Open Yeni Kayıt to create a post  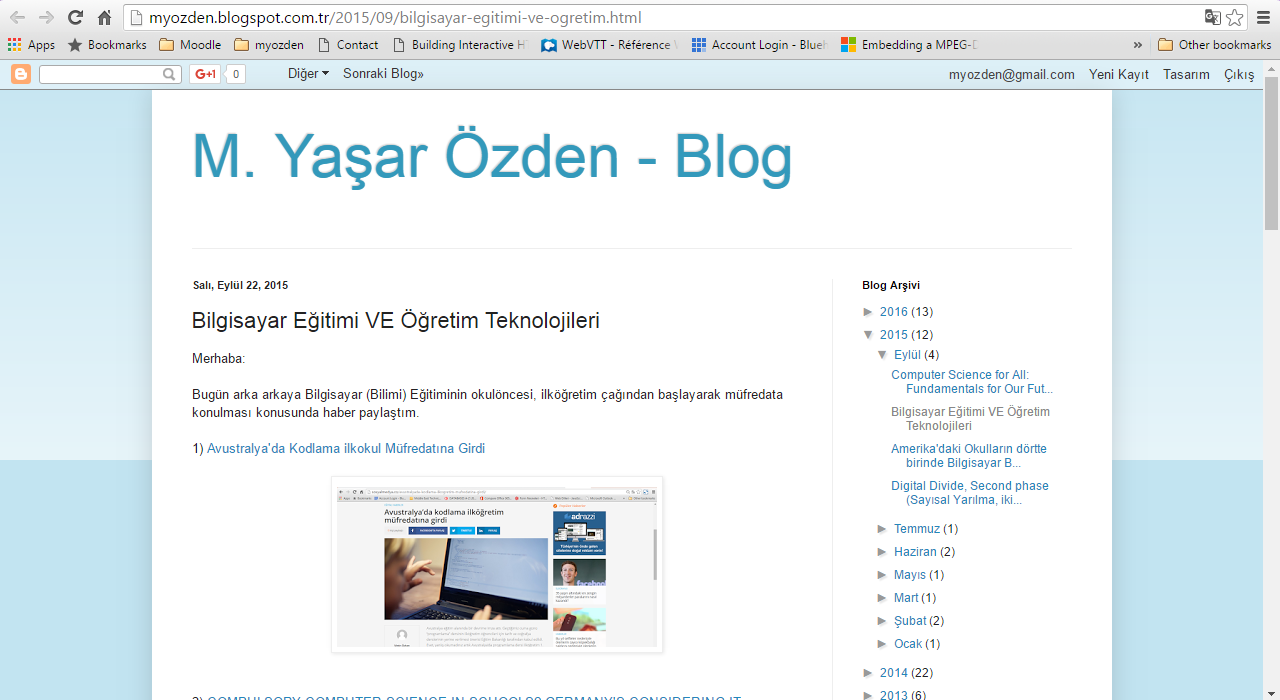pos(1119,75)
